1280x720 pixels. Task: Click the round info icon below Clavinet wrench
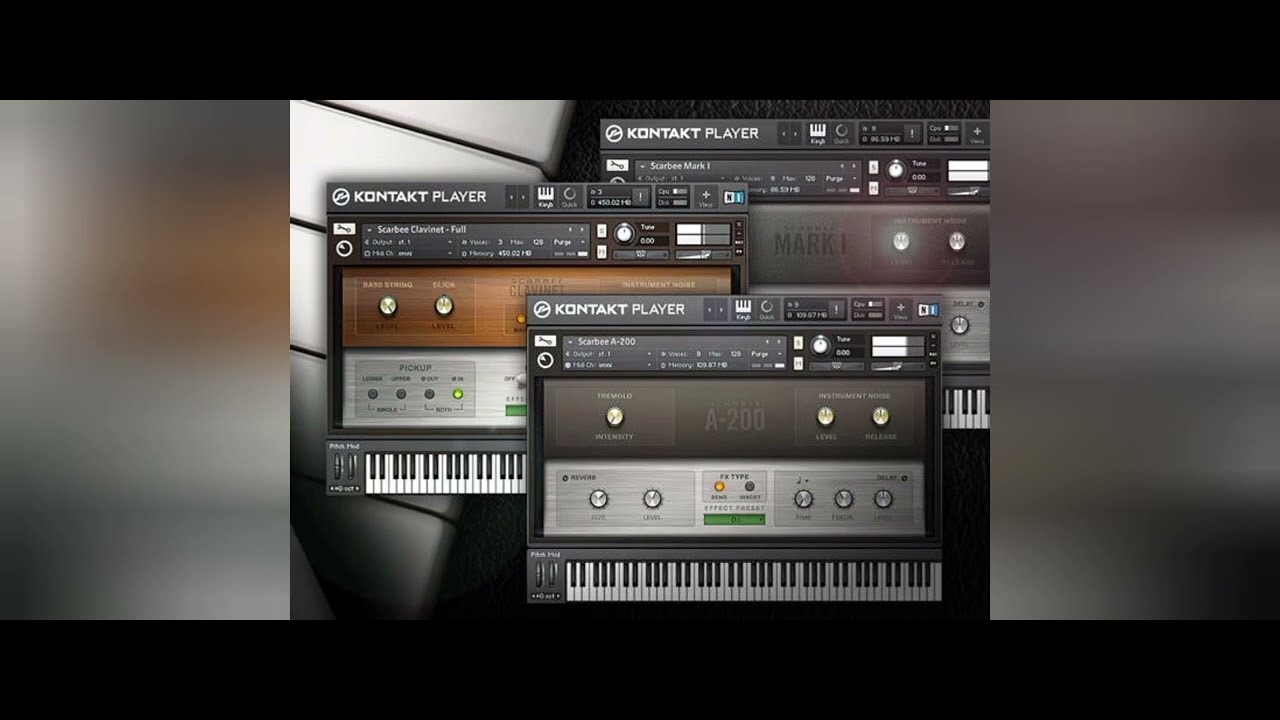tap(343, 247)
